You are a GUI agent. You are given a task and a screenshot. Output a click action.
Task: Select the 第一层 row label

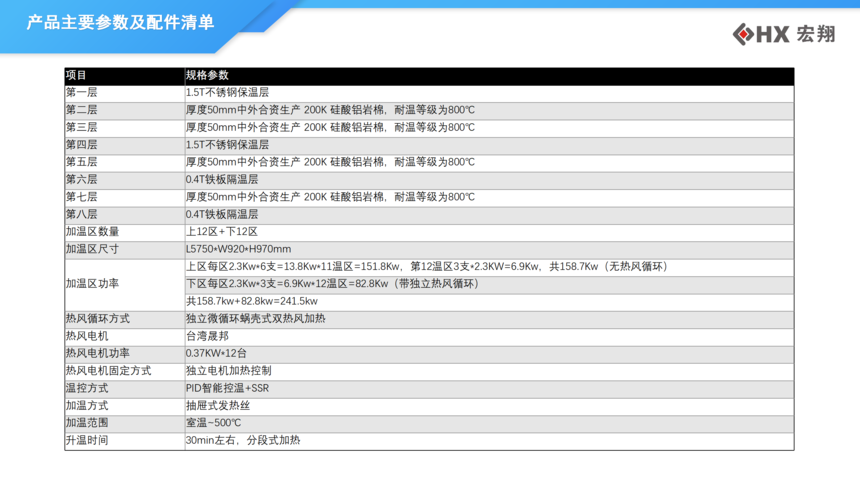click(82, 92)
